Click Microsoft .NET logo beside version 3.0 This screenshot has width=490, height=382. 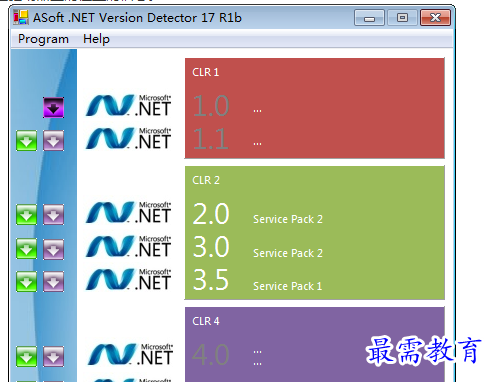(129, 246)
